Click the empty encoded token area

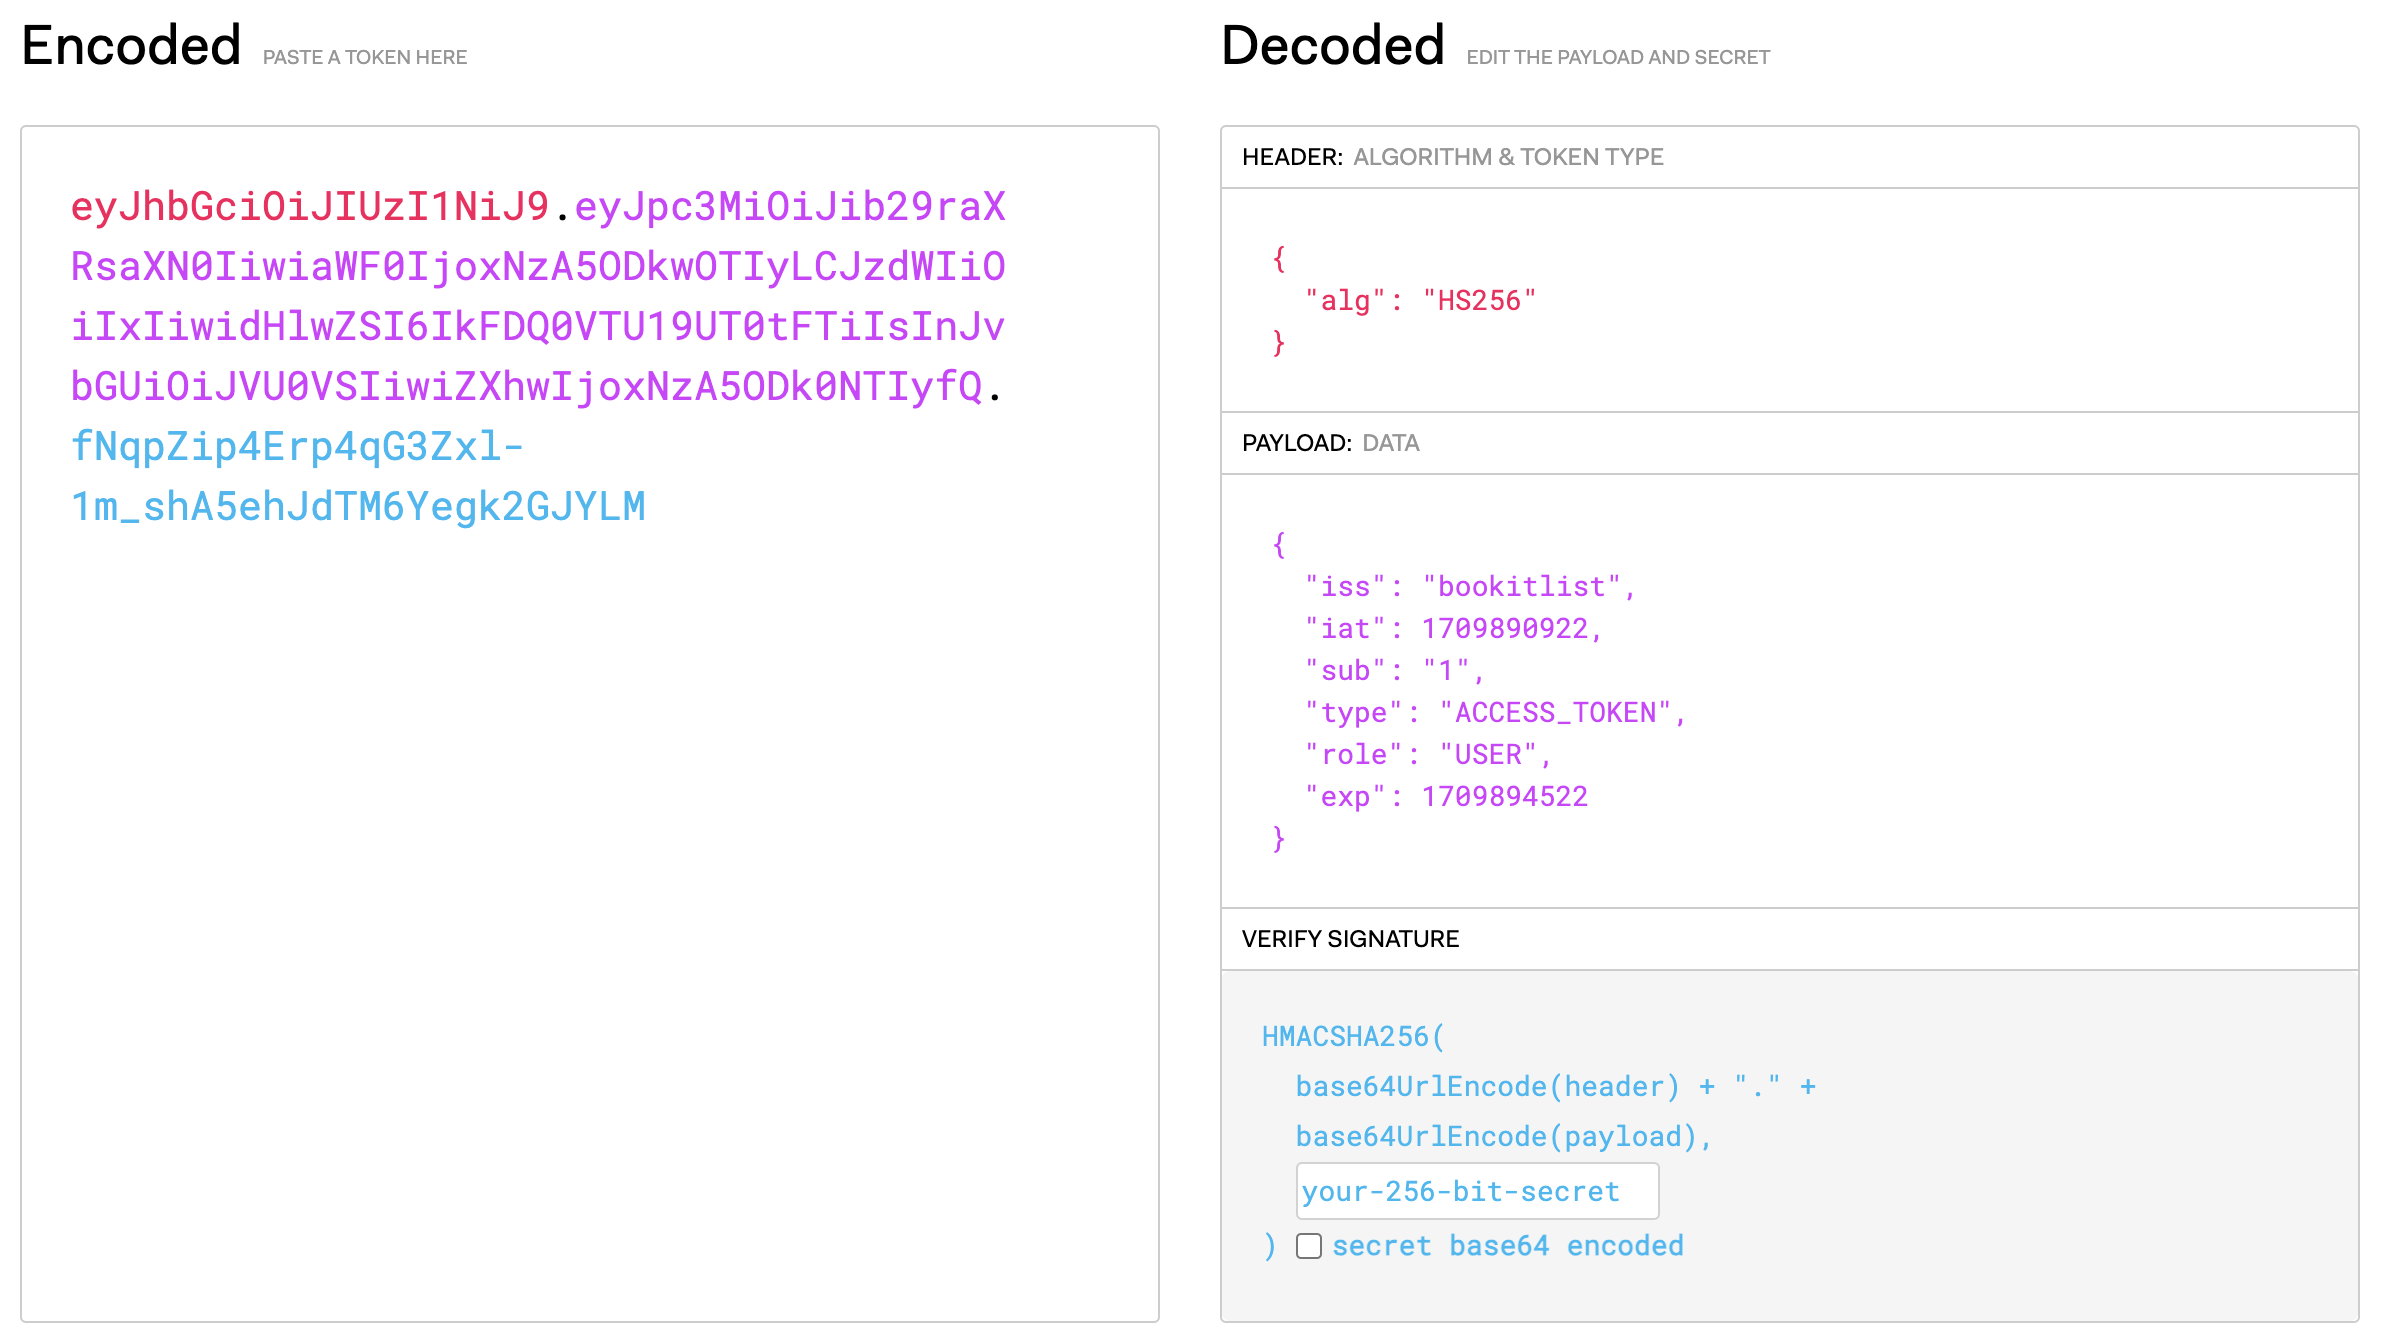pos(590,900)
